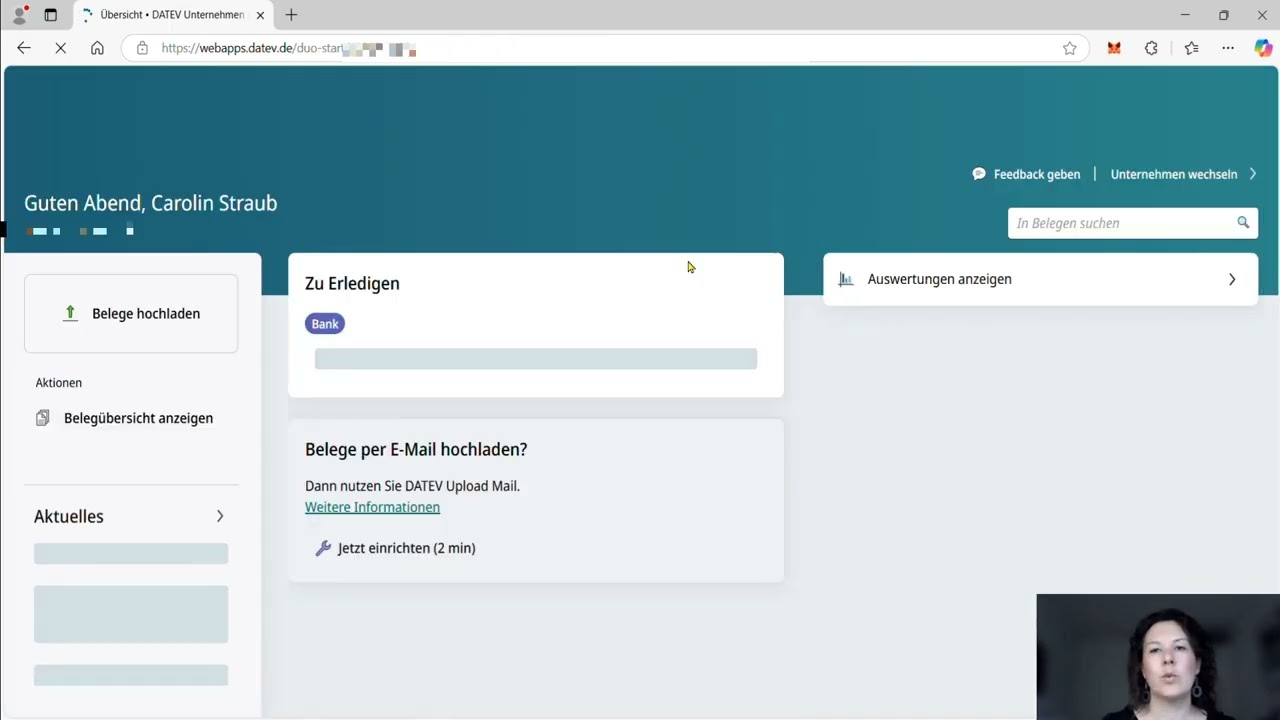
Task: Click the green upload arrow icon
Action: click(70, 313)
